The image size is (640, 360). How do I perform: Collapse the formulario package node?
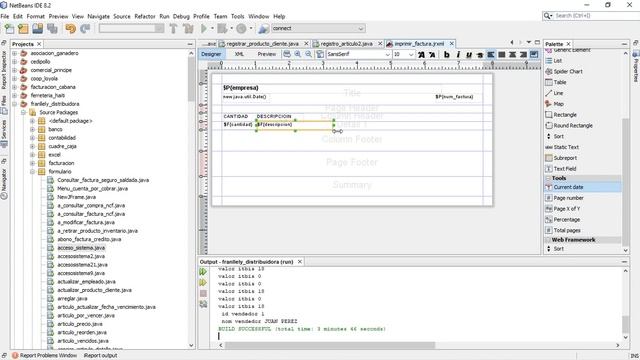click(x=32, y=171)
